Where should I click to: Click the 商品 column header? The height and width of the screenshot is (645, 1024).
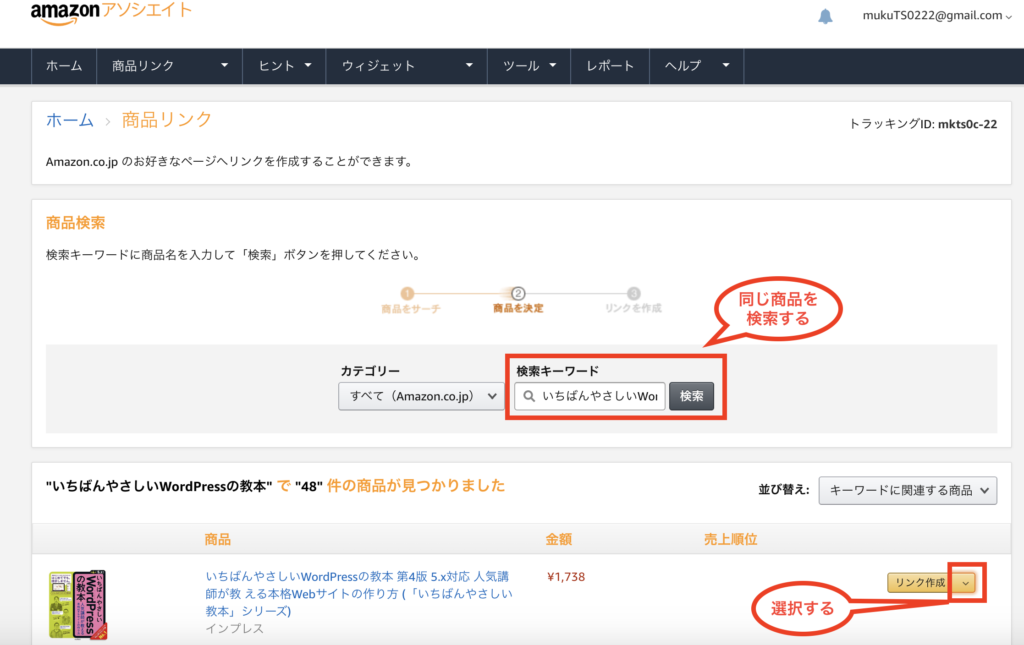point(217,539)
